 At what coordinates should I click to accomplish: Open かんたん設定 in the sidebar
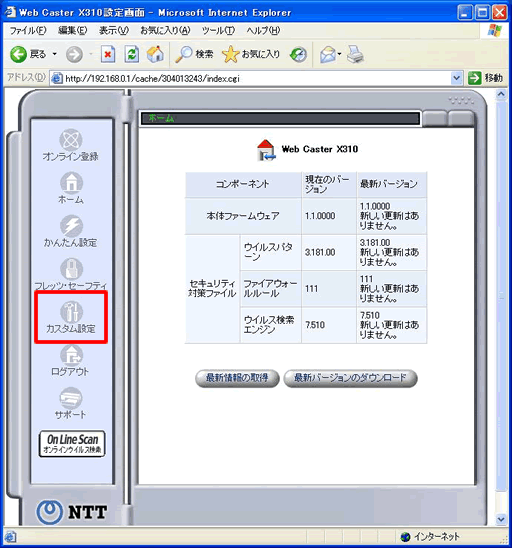point(71,231)
